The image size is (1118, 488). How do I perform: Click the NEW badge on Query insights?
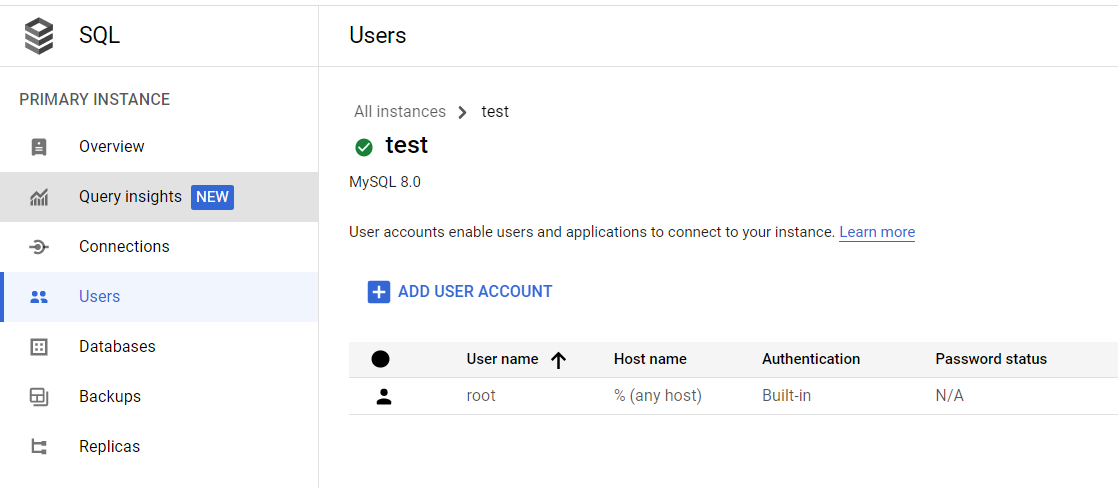[212, 197]
